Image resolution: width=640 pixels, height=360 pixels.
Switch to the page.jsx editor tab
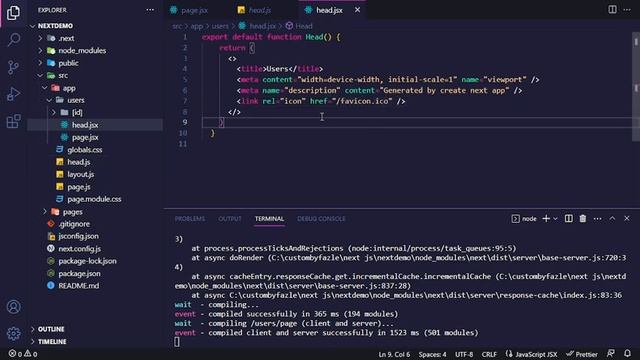(x=190, y=10)
